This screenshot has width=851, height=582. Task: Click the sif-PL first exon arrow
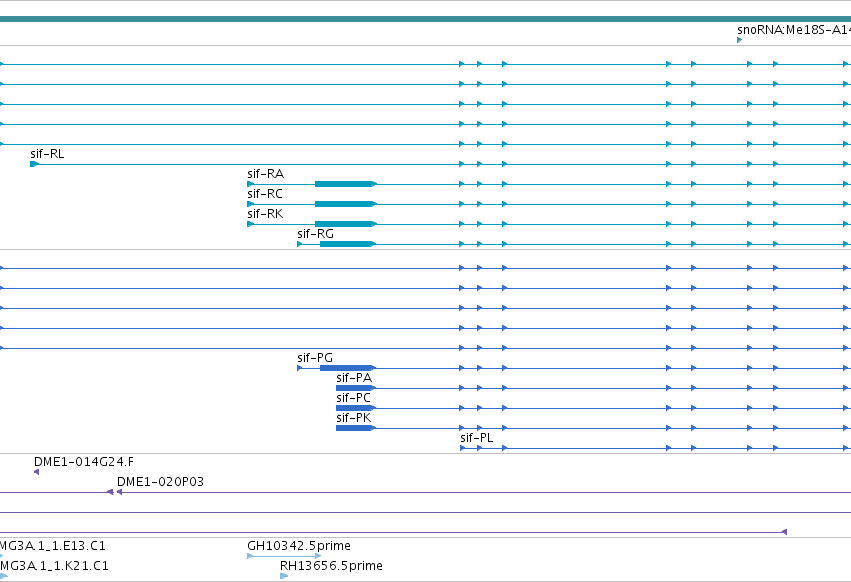click(462, 448)
